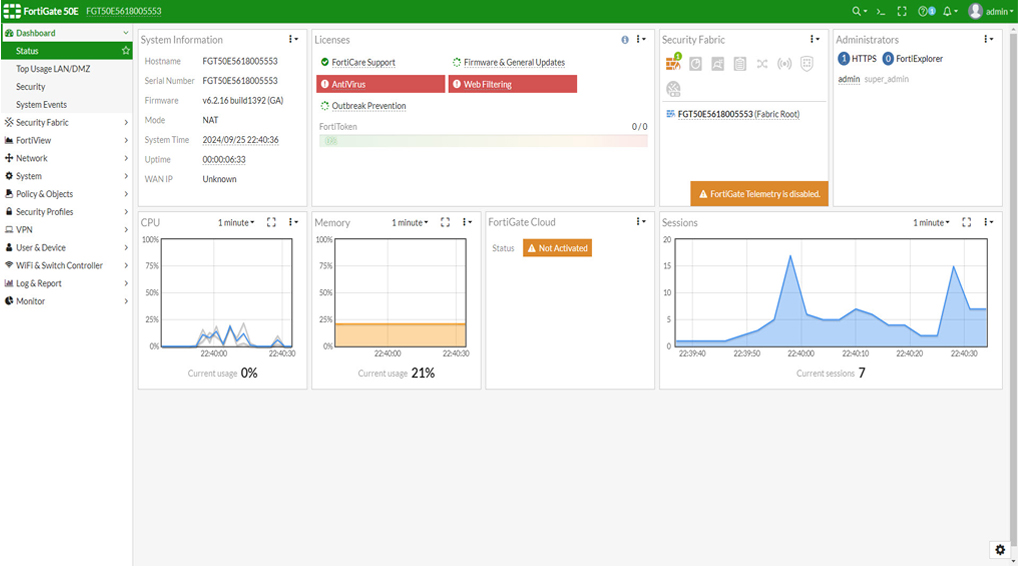This screenshot has width=1018, height=566.
Task: Open the help question mark icon
Action: click(926, 11)
